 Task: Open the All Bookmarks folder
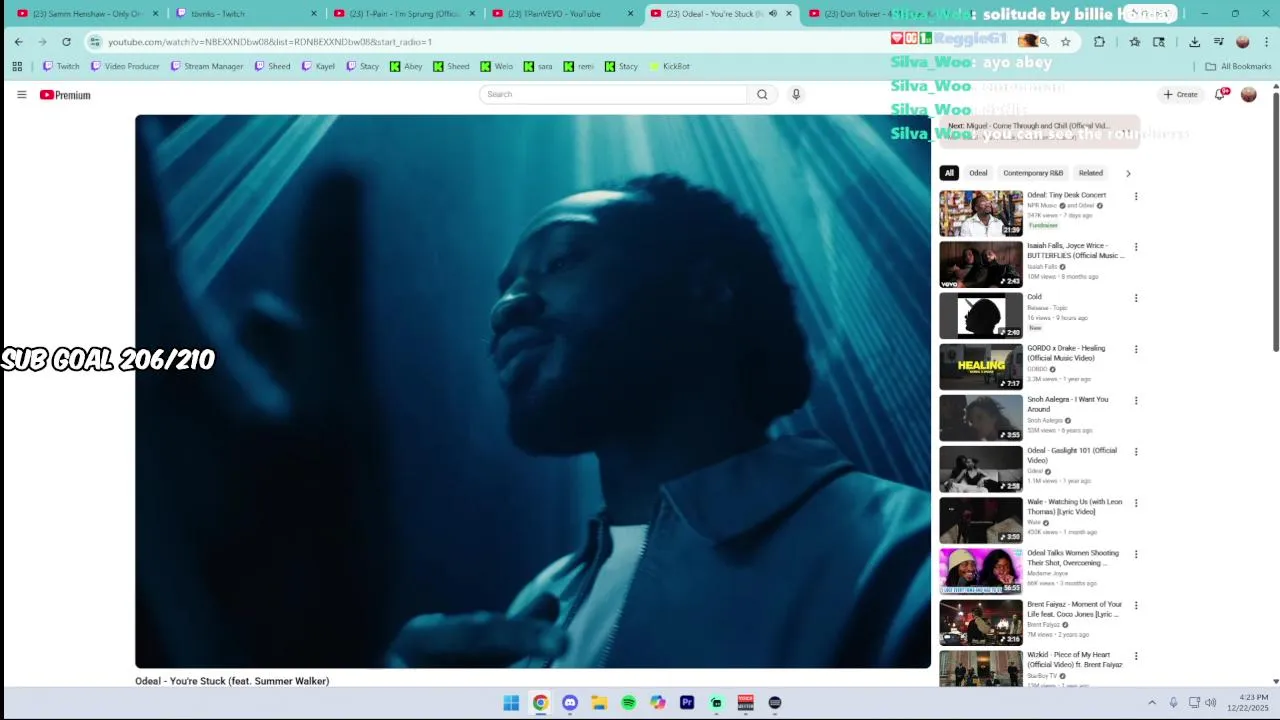pyautogui.click(x=1238, y=66)
